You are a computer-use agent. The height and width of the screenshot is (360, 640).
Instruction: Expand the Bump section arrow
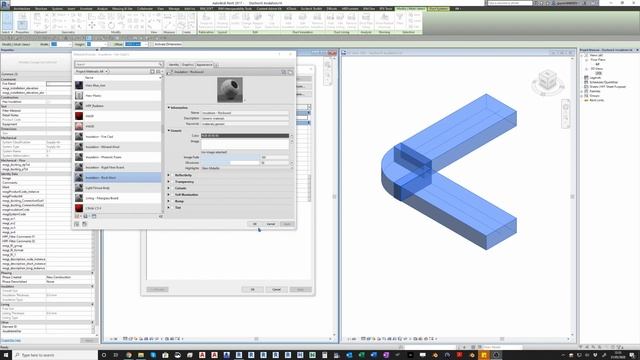(x=169, y=201)
